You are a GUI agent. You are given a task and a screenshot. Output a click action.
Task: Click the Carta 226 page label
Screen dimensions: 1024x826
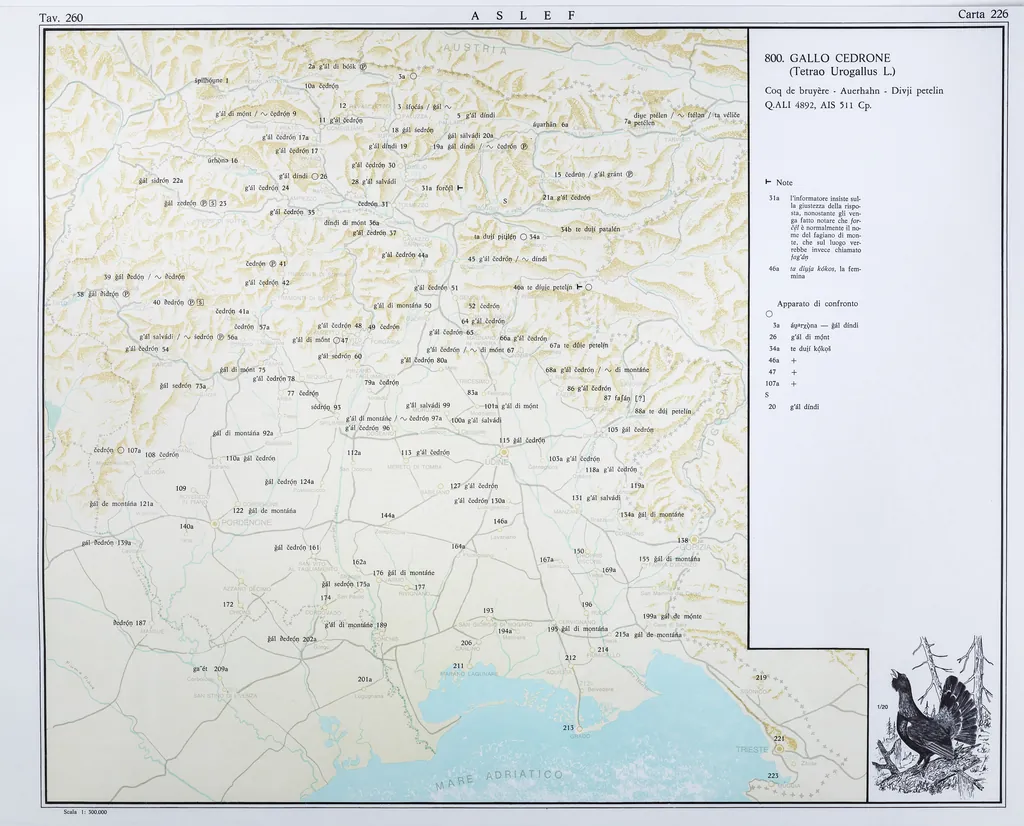[982, 14]
